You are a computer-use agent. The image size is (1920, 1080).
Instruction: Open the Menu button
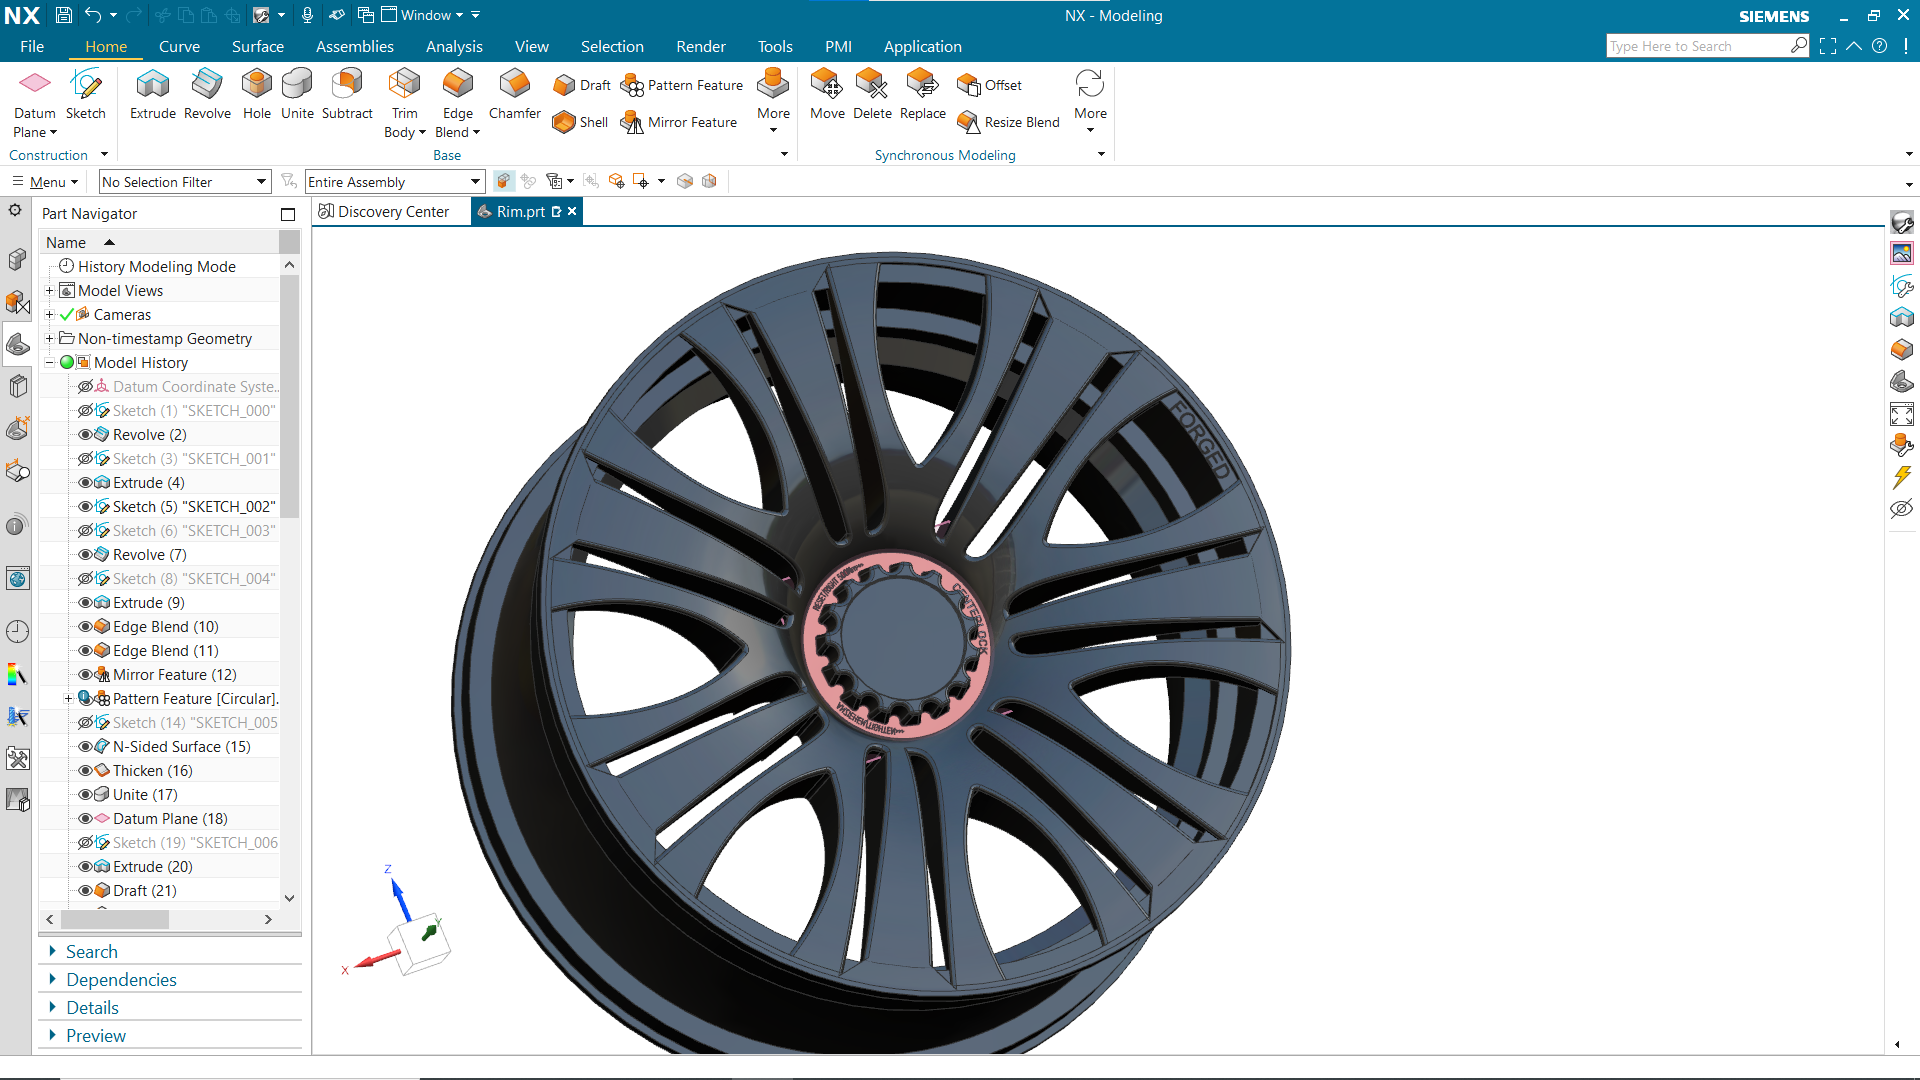[47, 182]
